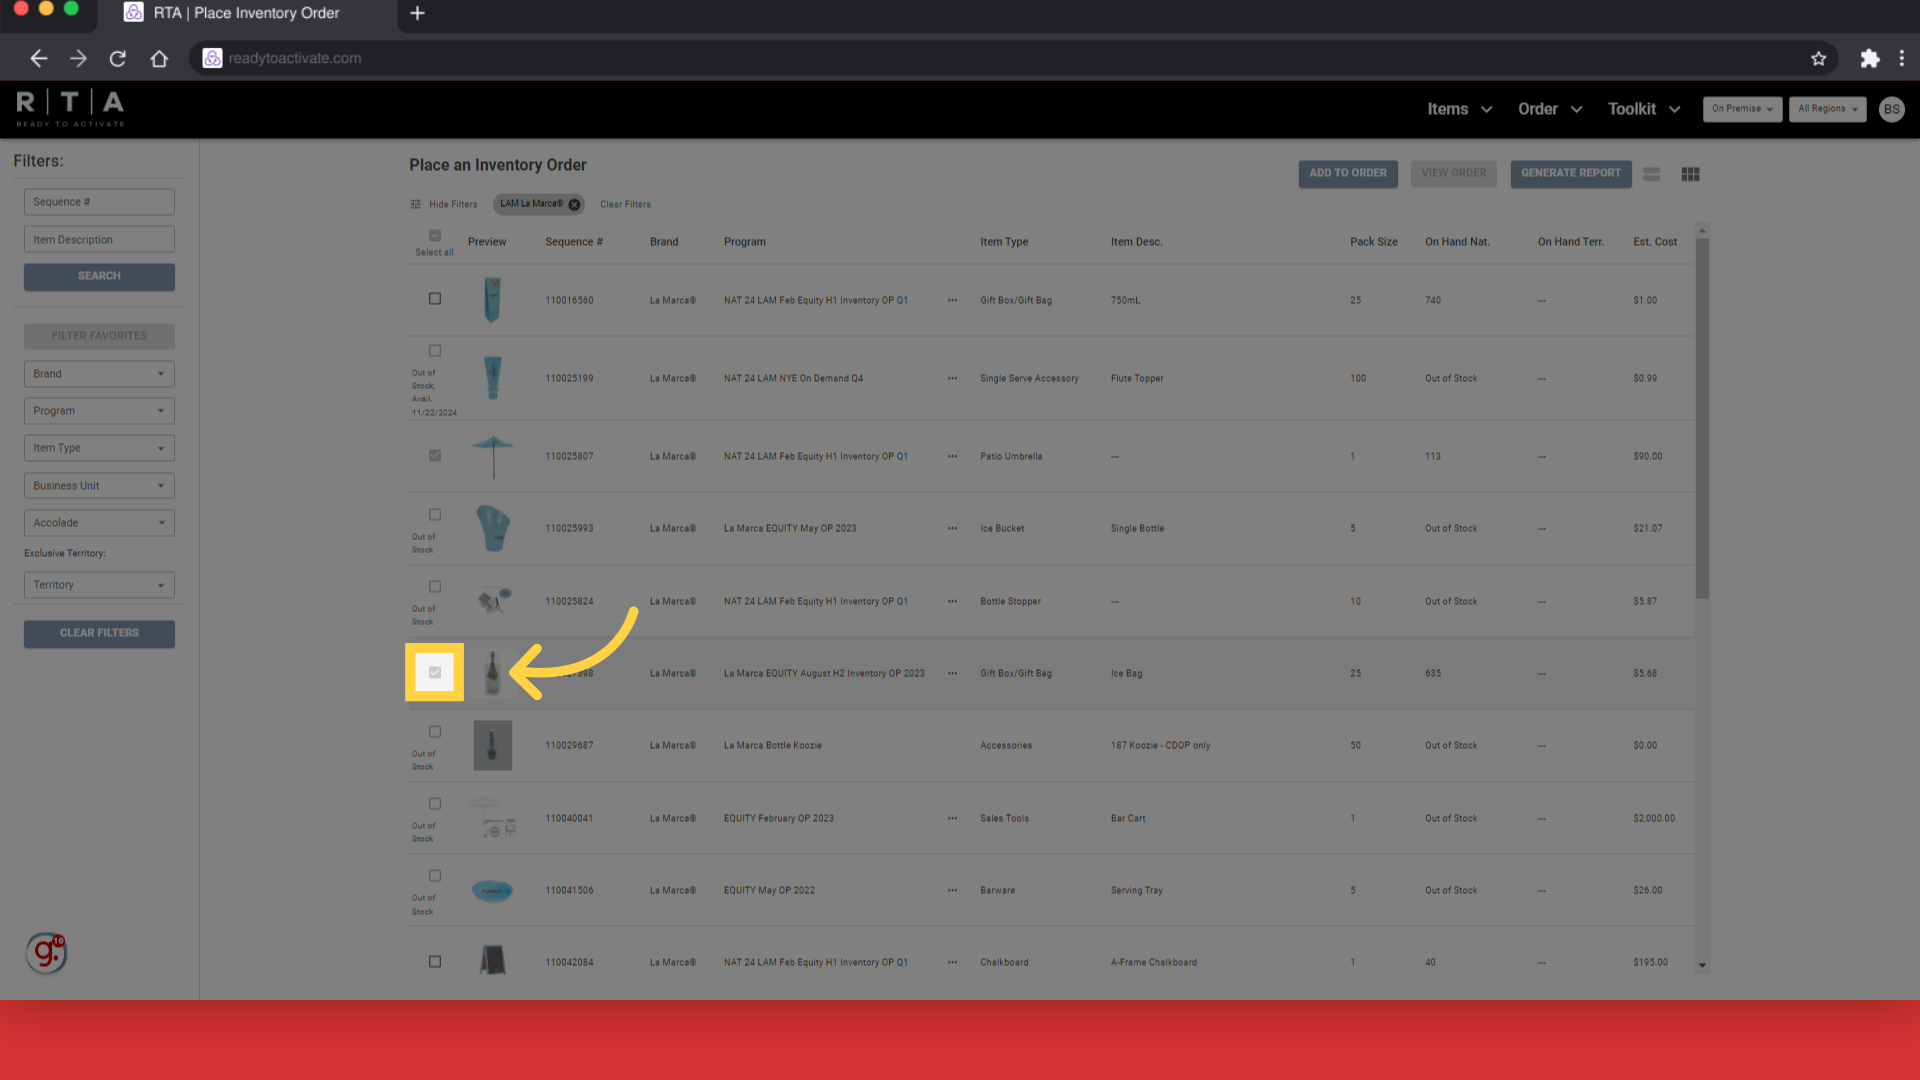This screenshot has height=1080, width=1920.
Task: Click the ADD TO ORDER button
Action: (1347, 173)
